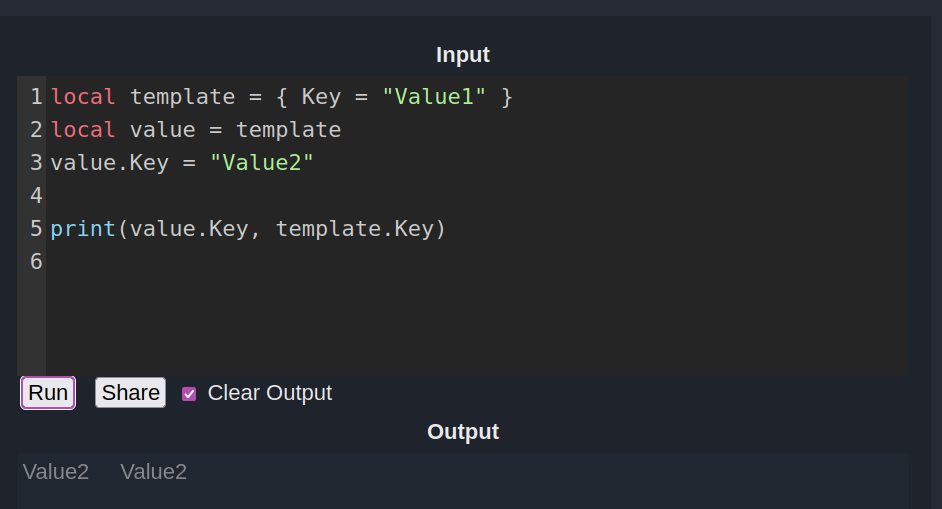This screenshot has width=942, height=509.
Task: Click the local keyword on line 1
Action: (x=83, y=97)
